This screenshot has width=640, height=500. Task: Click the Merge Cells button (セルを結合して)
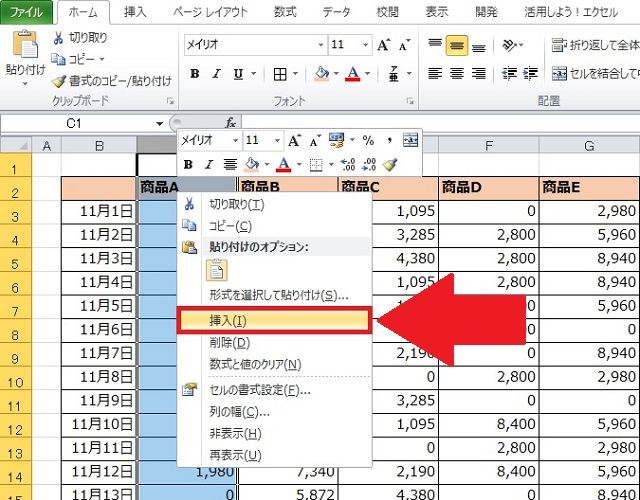(x=596, y=73)
